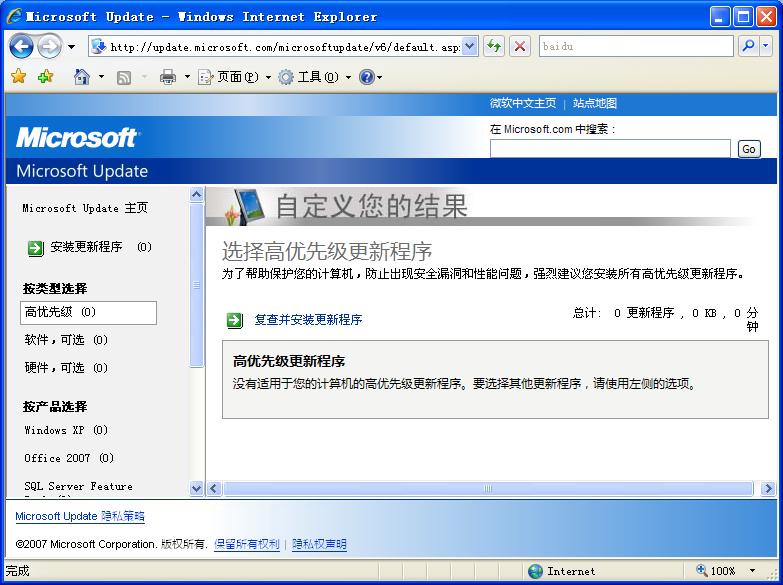Click the sidebar scroll down arrow

click(x=197, y=489)
